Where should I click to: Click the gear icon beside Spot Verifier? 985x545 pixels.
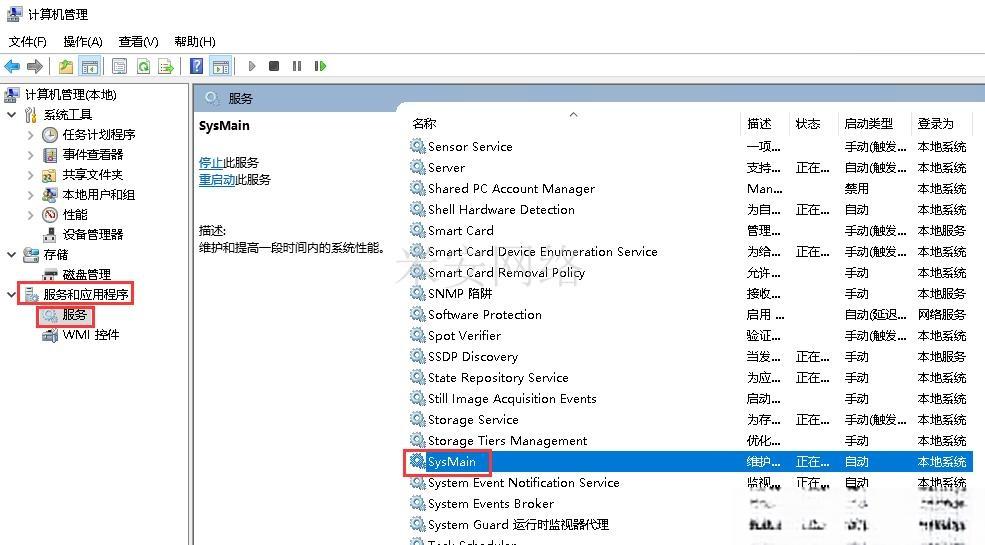(x=417, y=335)
